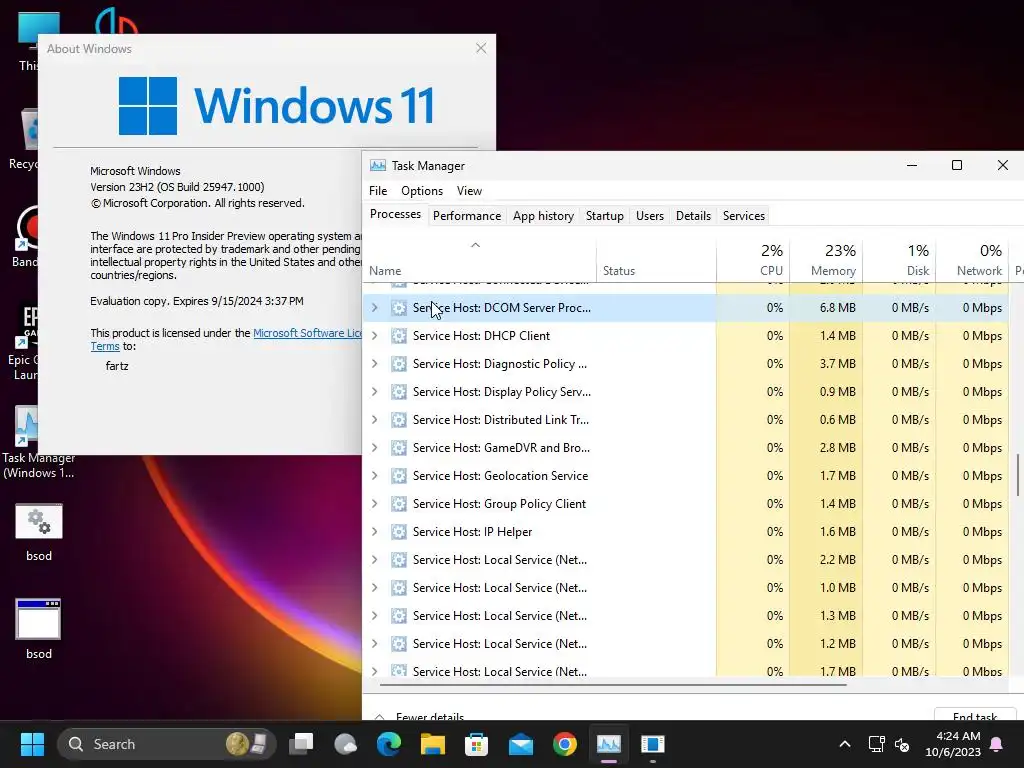Expand Service Host: GameDVR and Bro... row
The image size is (1024, 768).
point(374,447)
